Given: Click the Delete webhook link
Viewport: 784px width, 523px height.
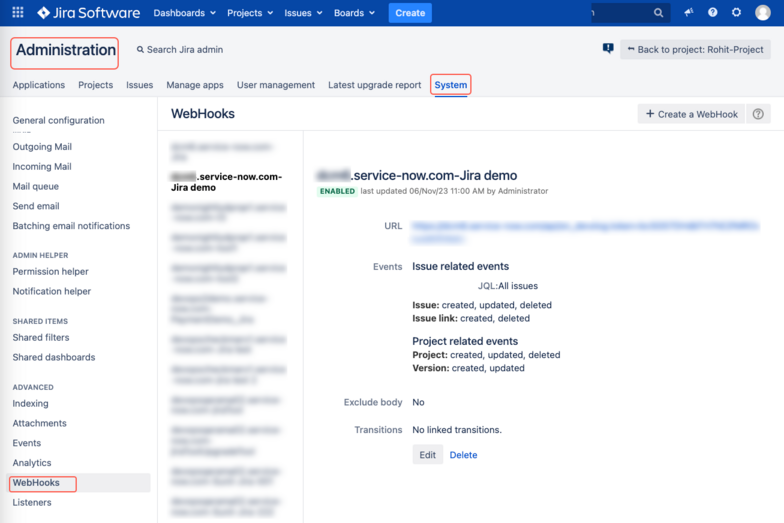Looking at the screenshot, I should pyautogui.click(x=463, y=455).
